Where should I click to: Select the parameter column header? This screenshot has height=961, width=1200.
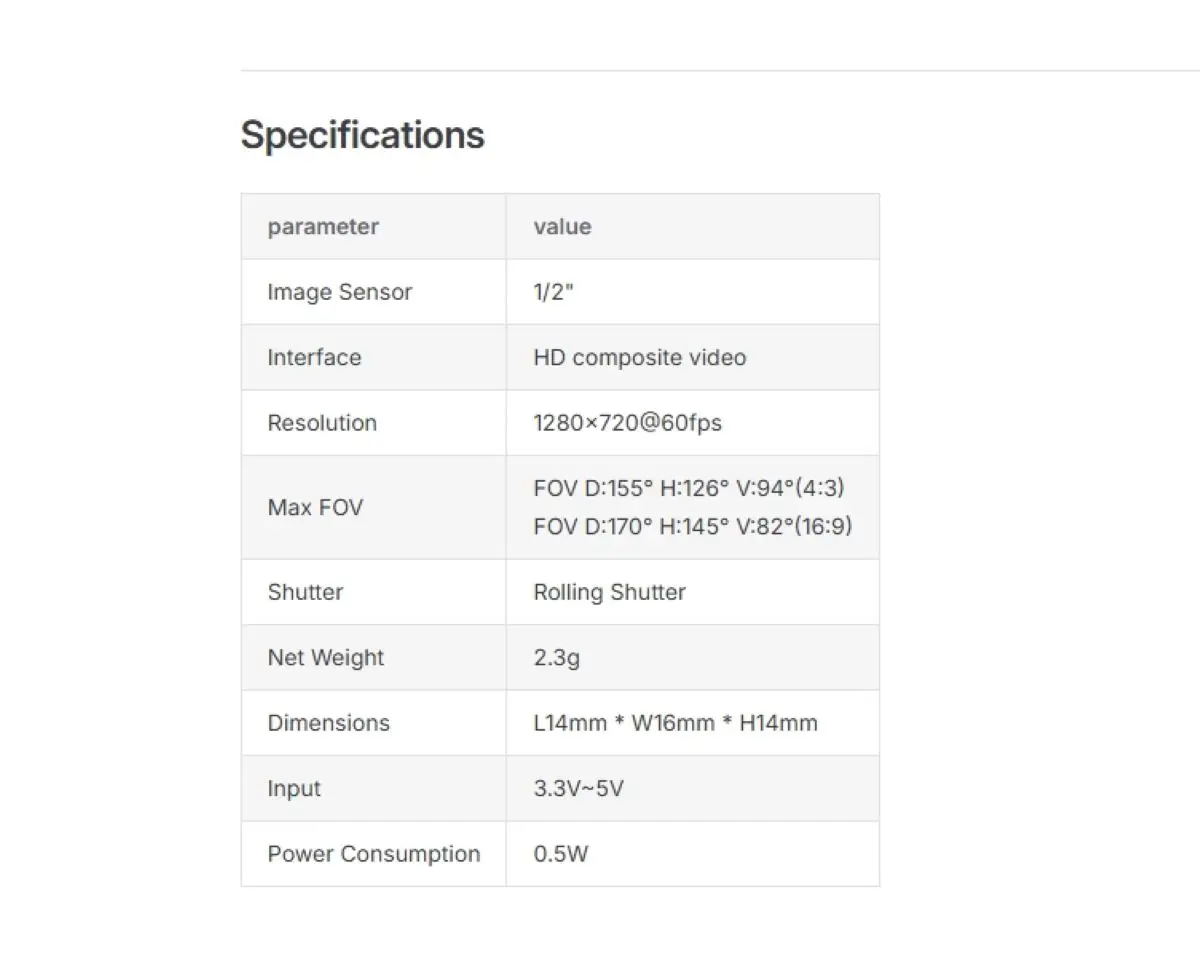(323, 227)
